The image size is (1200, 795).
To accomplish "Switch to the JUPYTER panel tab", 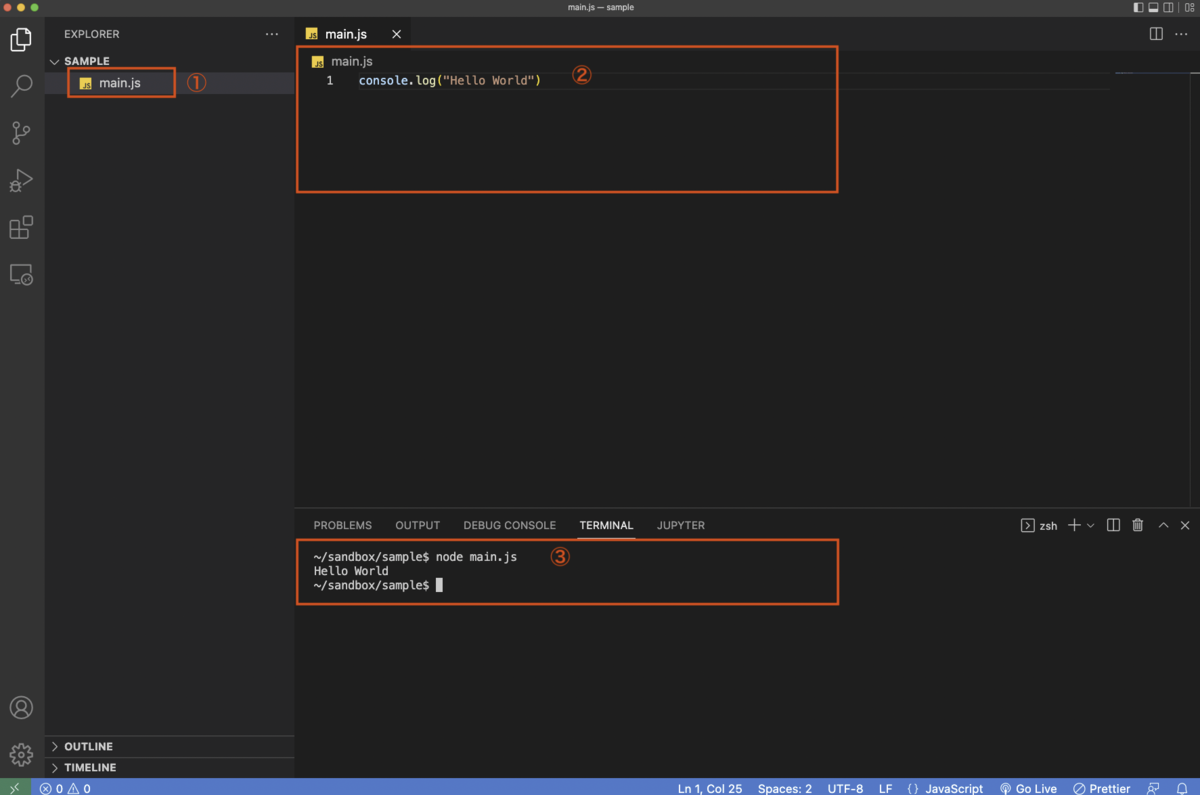I will click(681, 525).
